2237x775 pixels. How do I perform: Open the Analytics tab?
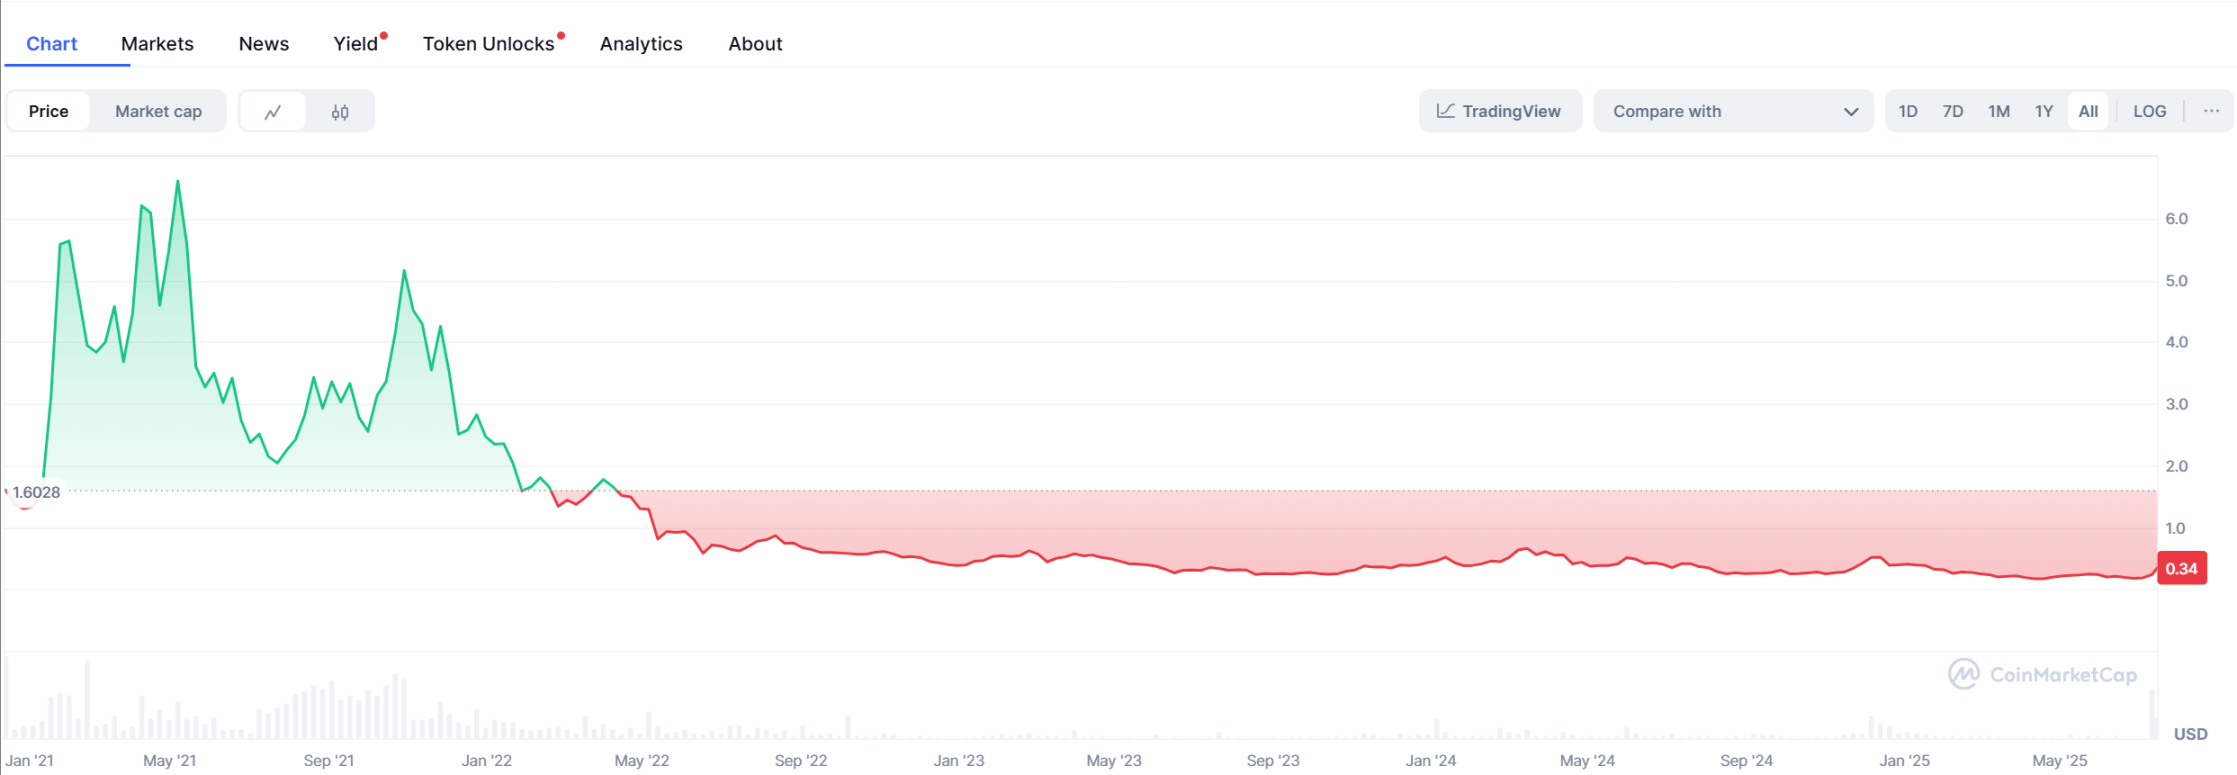click(x=641, y=43)
